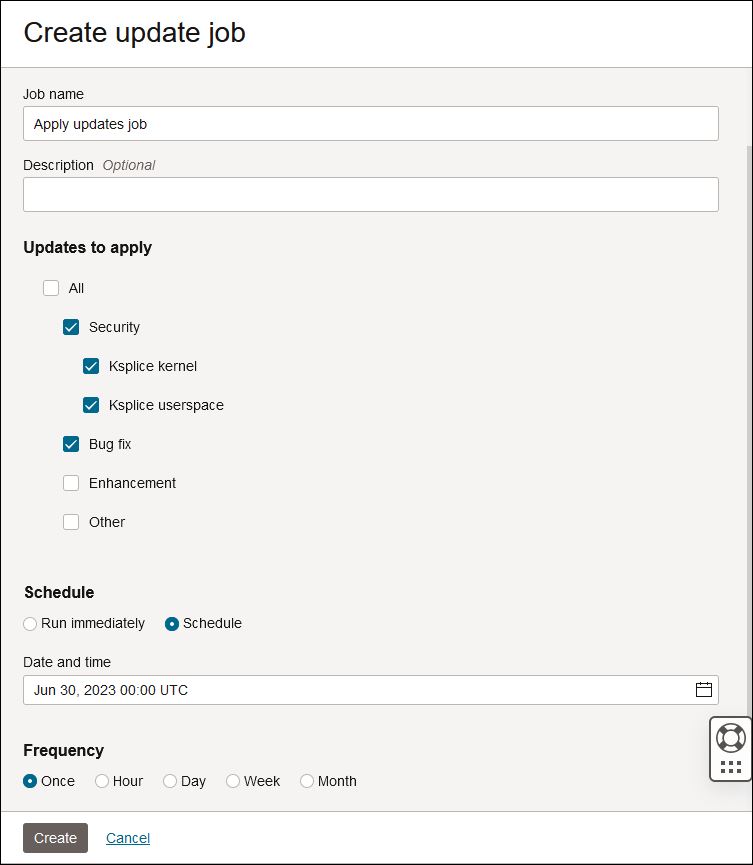The image size is (753, 865).
Task: Tick the Other updates checkbox
Action: coord(71,522)
